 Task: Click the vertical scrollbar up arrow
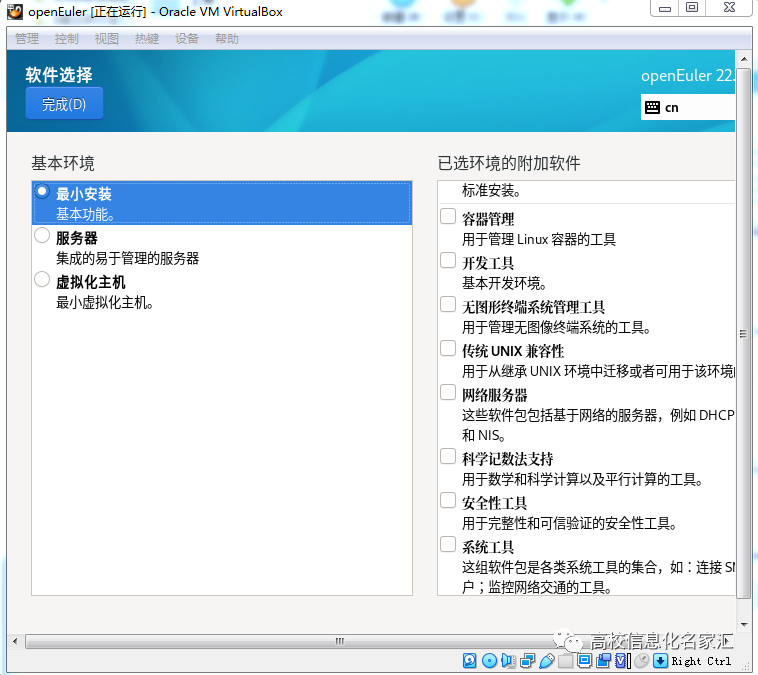click(x=744, y=59)
